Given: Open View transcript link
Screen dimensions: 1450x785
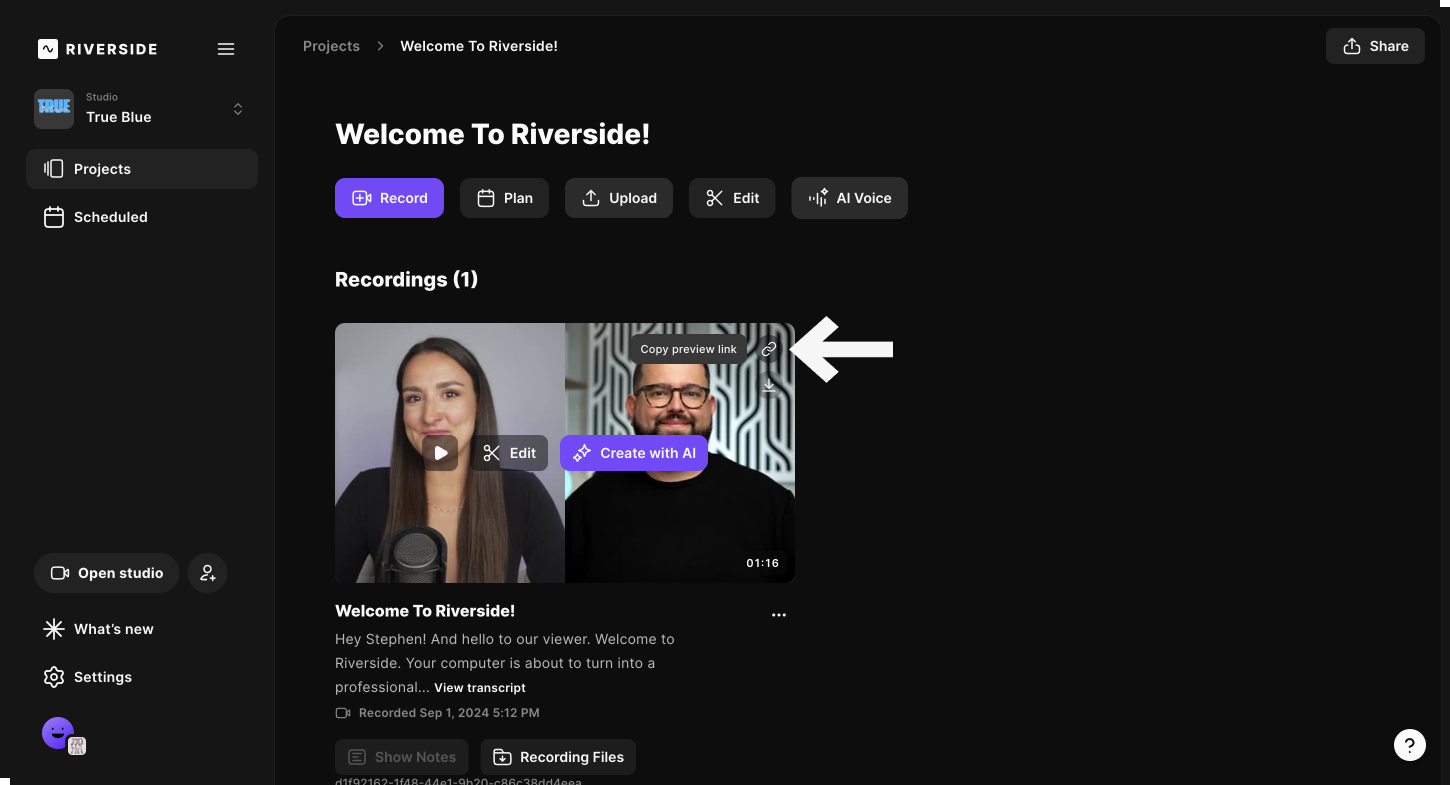Looking at the screenshot, I should click(x=480, y=688).
